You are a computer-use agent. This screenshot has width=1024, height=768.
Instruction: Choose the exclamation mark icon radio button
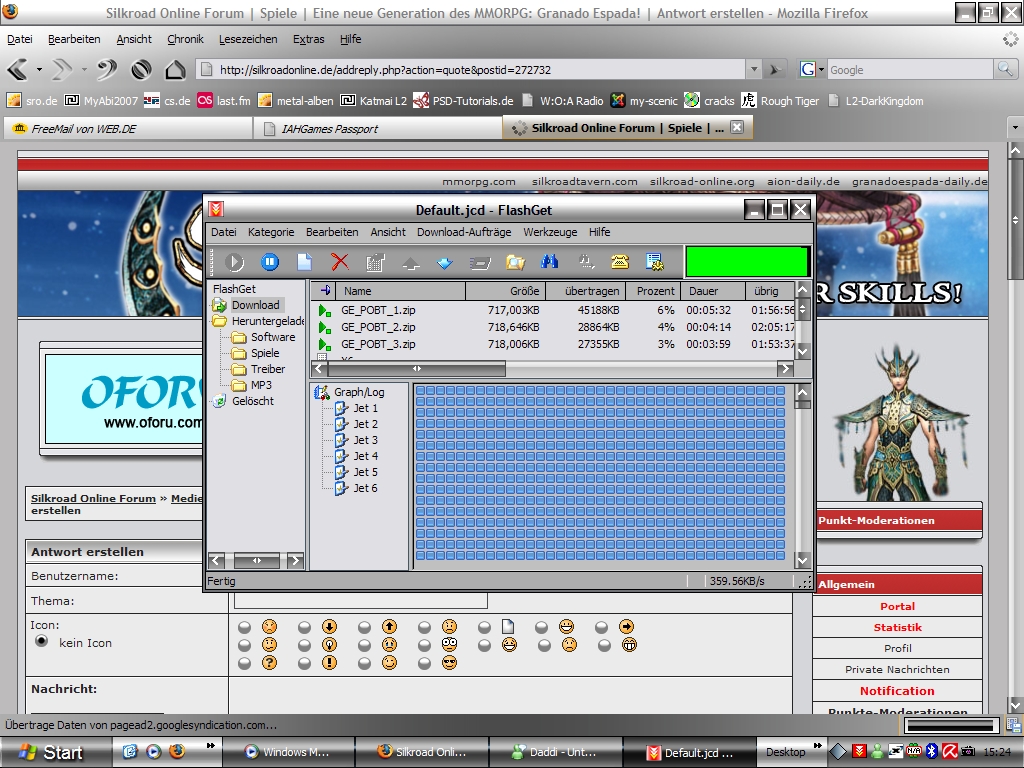[x=305, y=662]
